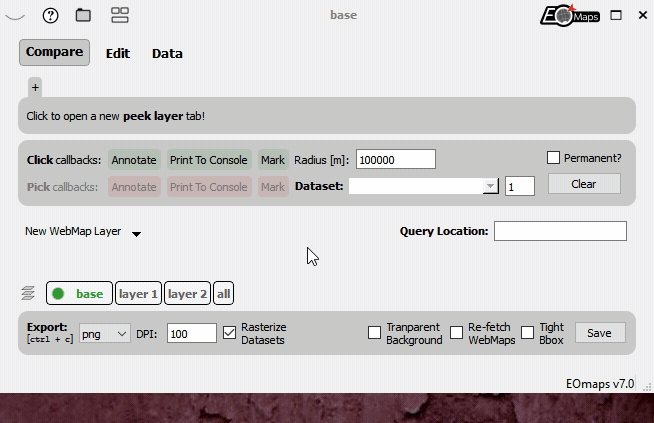Viewport: 654px width, 423px height.
Task: Switch to the Data tab
Action: (167, 53)
